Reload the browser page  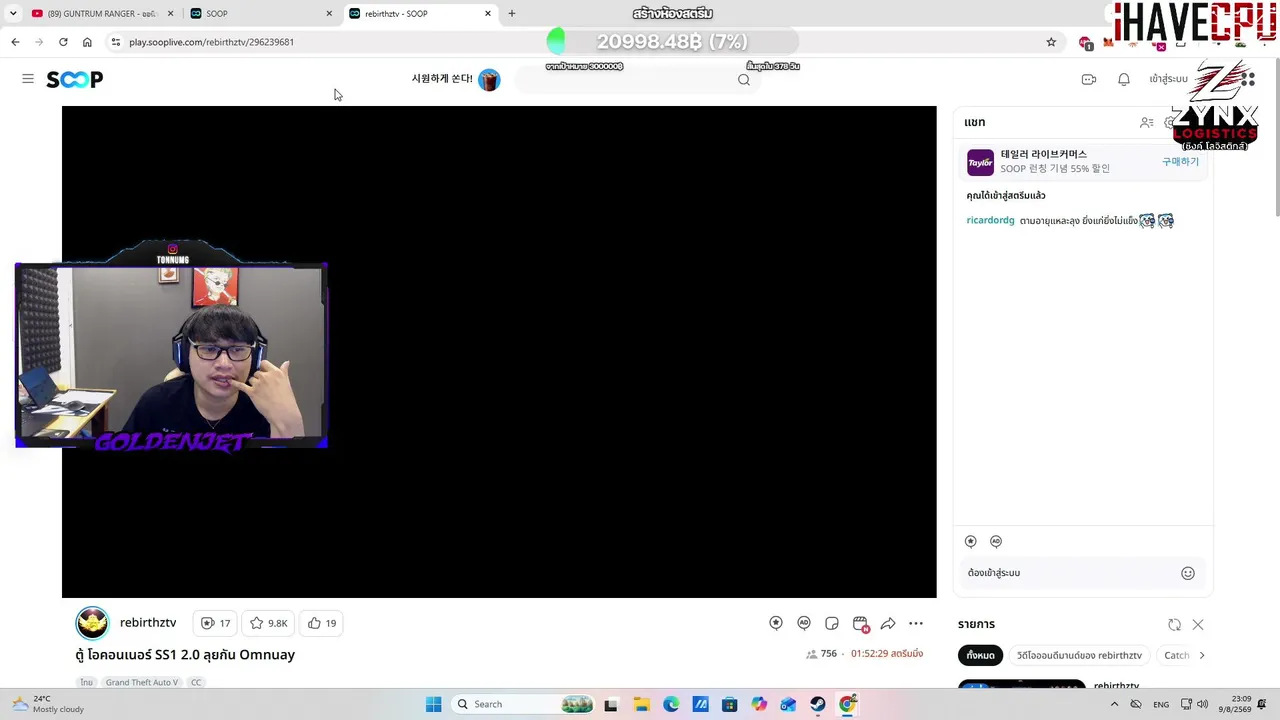tap(63, 42)
